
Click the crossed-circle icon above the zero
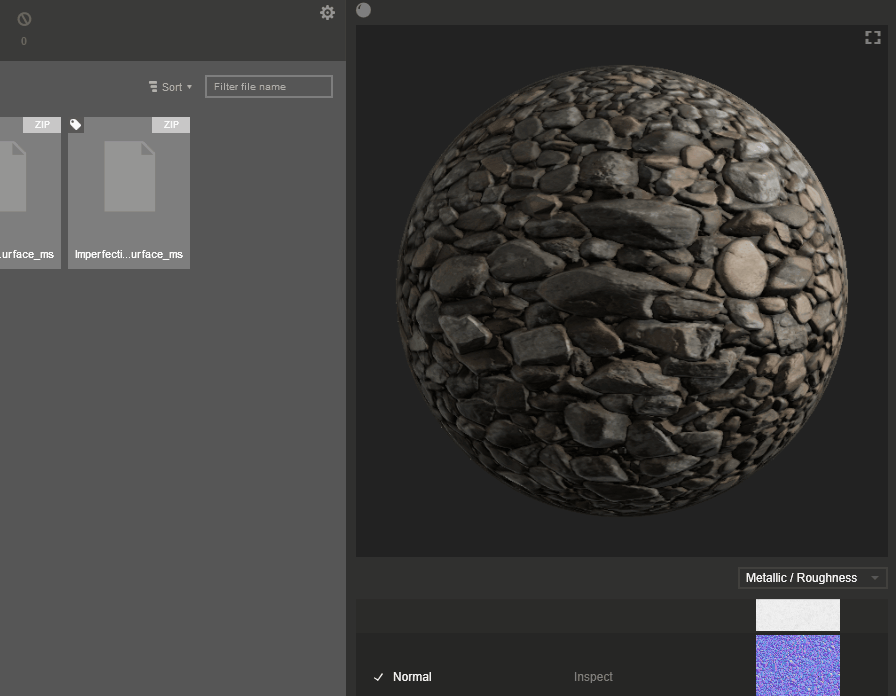(24, 19)
